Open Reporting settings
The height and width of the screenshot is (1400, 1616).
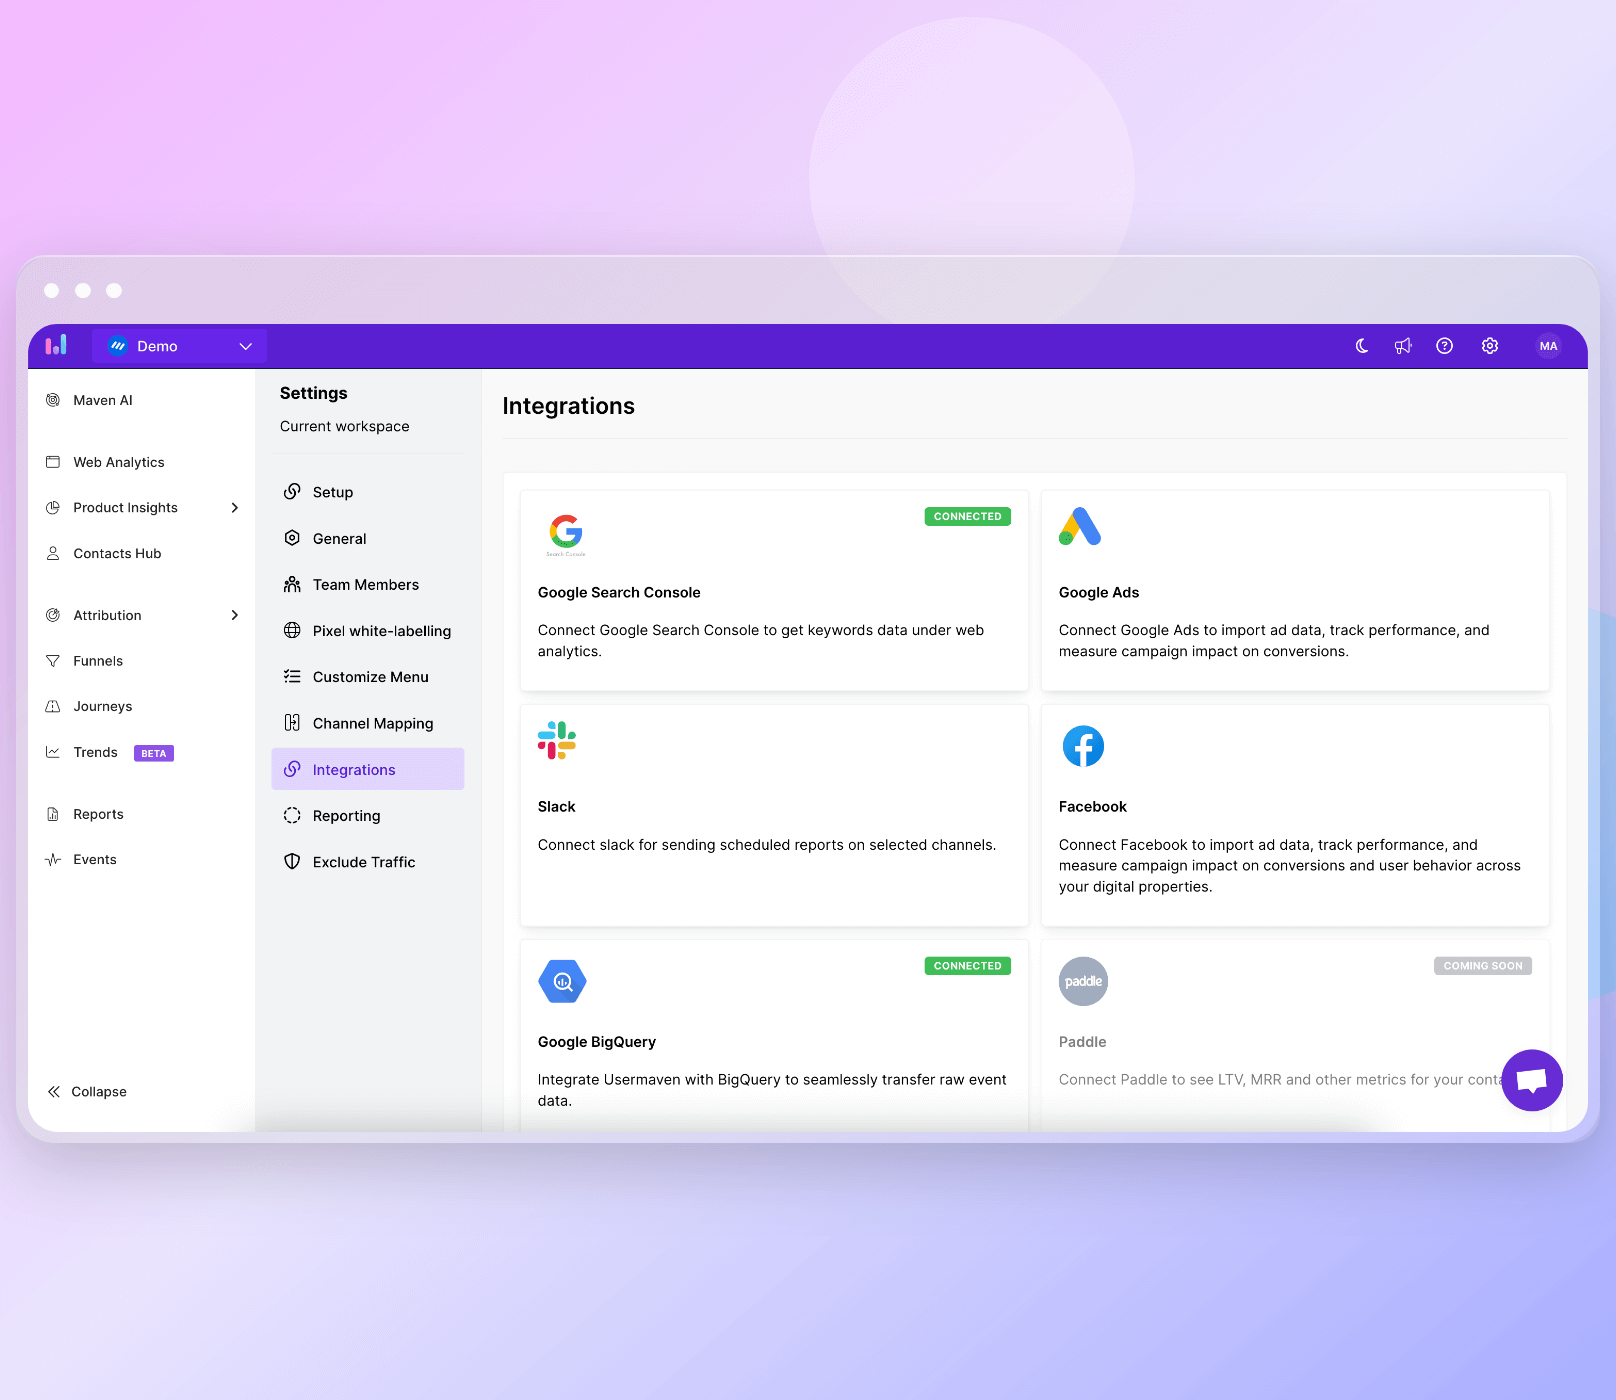click(x=347, y=816)
